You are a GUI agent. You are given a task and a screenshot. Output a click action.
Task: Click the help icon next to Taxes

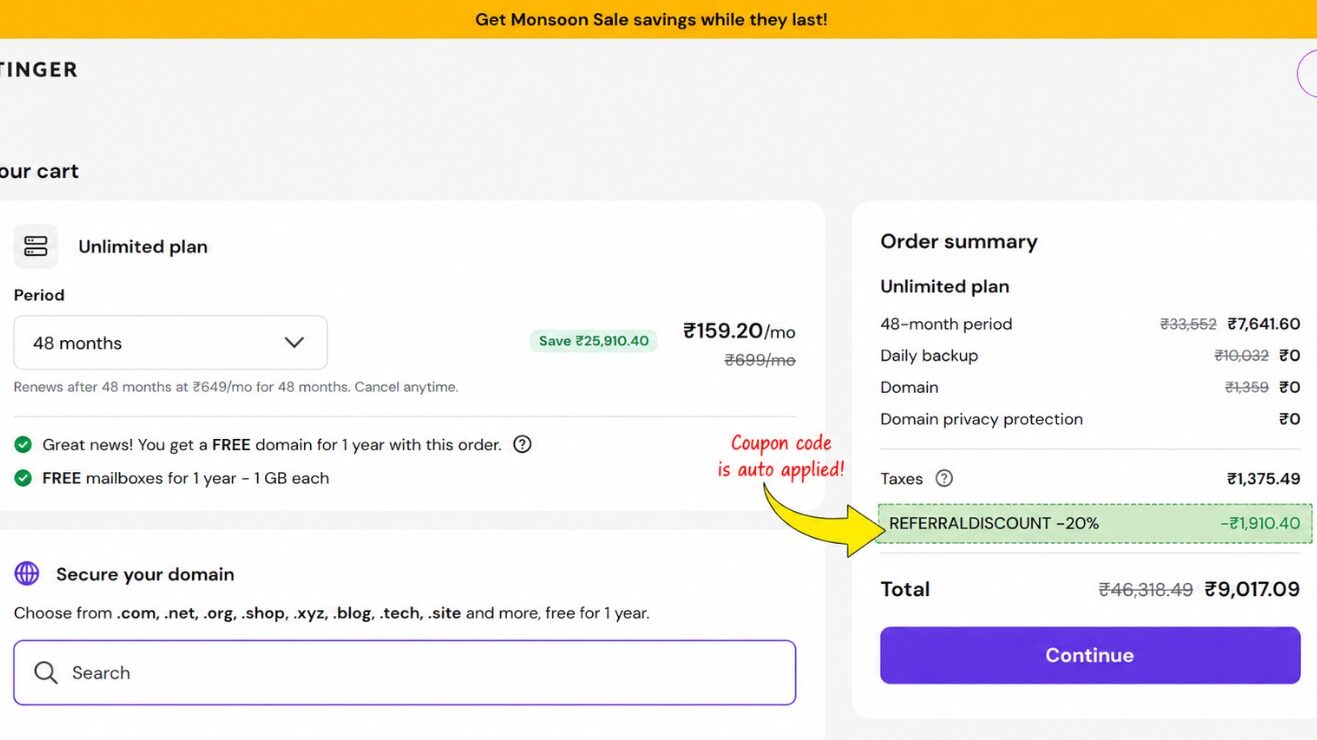coord(944,478)
